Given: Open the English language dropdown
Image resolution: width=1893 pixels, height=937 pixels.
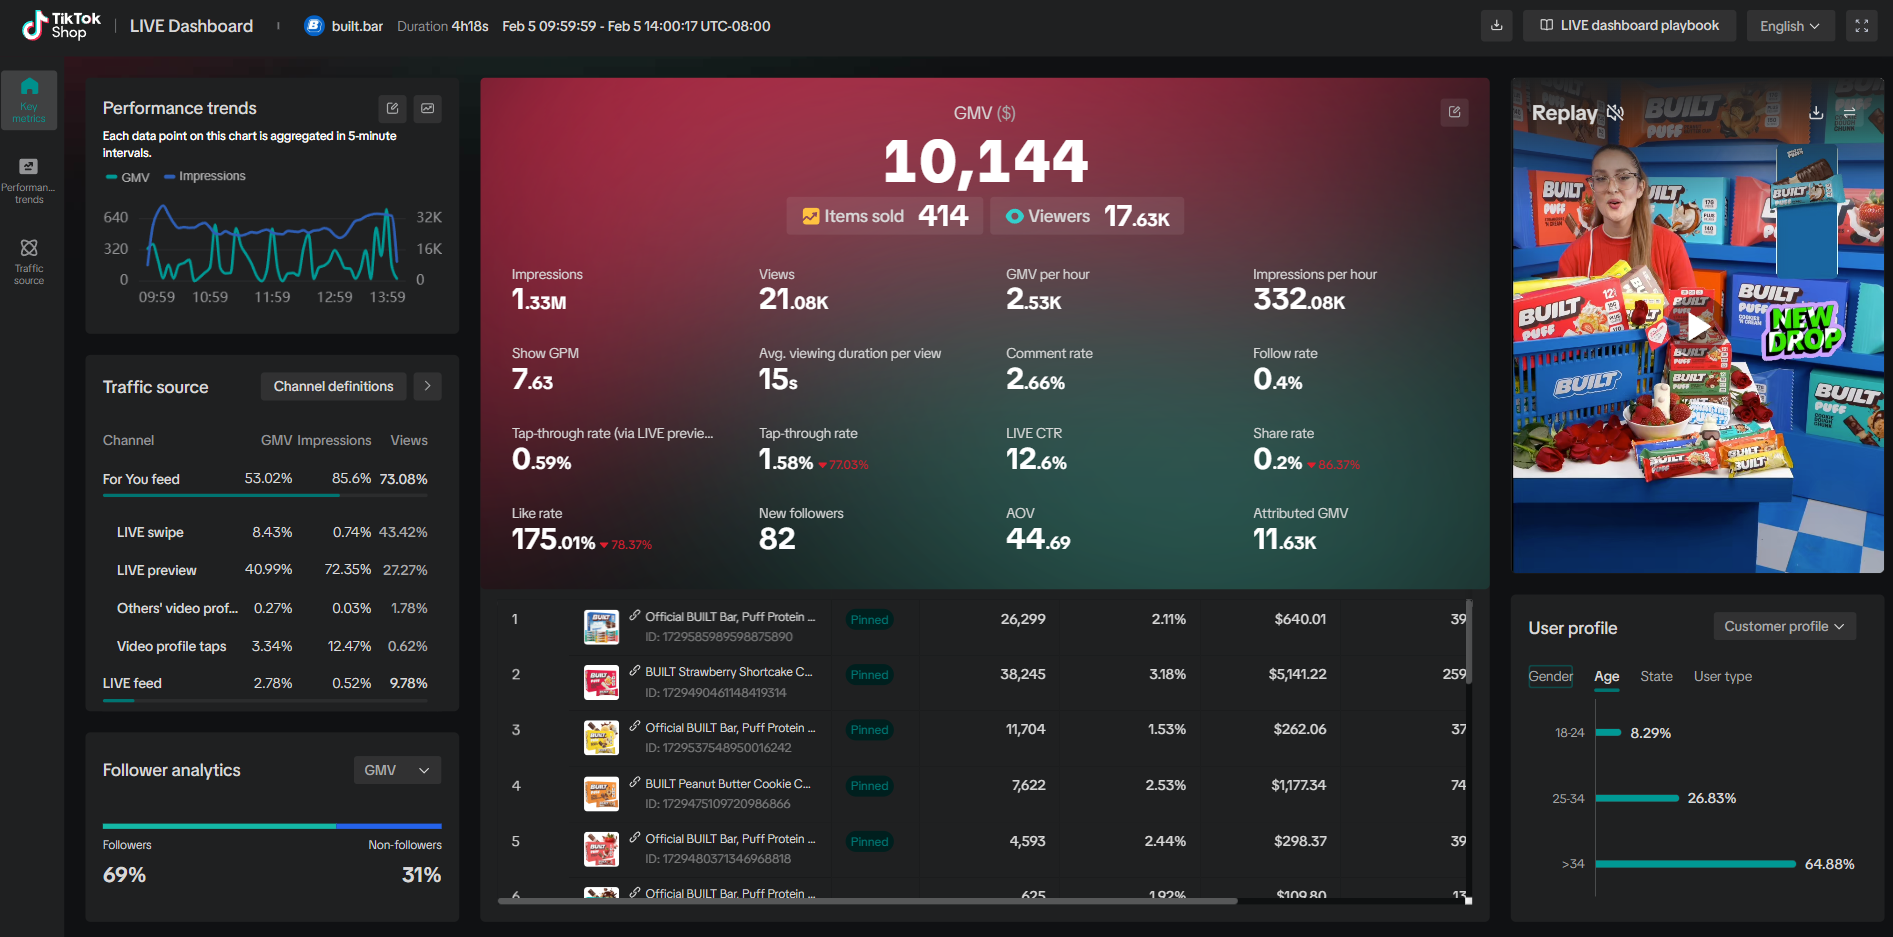Looking at the screenshot, I should [x=1790, y=26].
